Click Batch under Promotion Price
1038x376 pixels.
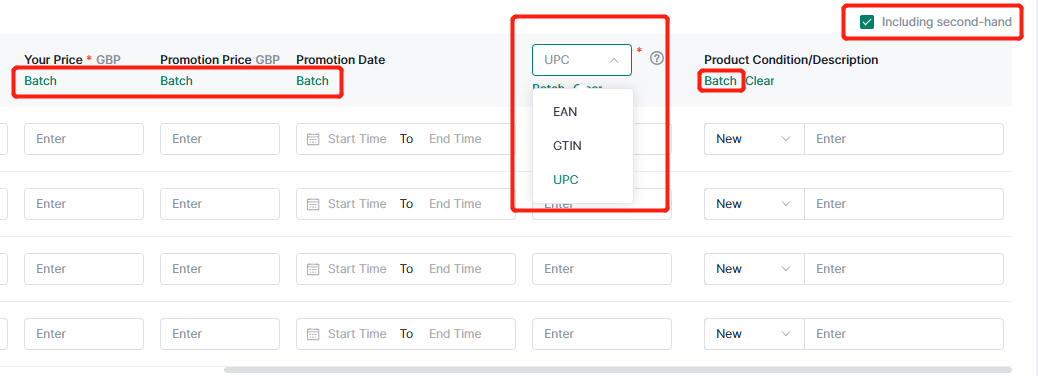tap(176, 81)
